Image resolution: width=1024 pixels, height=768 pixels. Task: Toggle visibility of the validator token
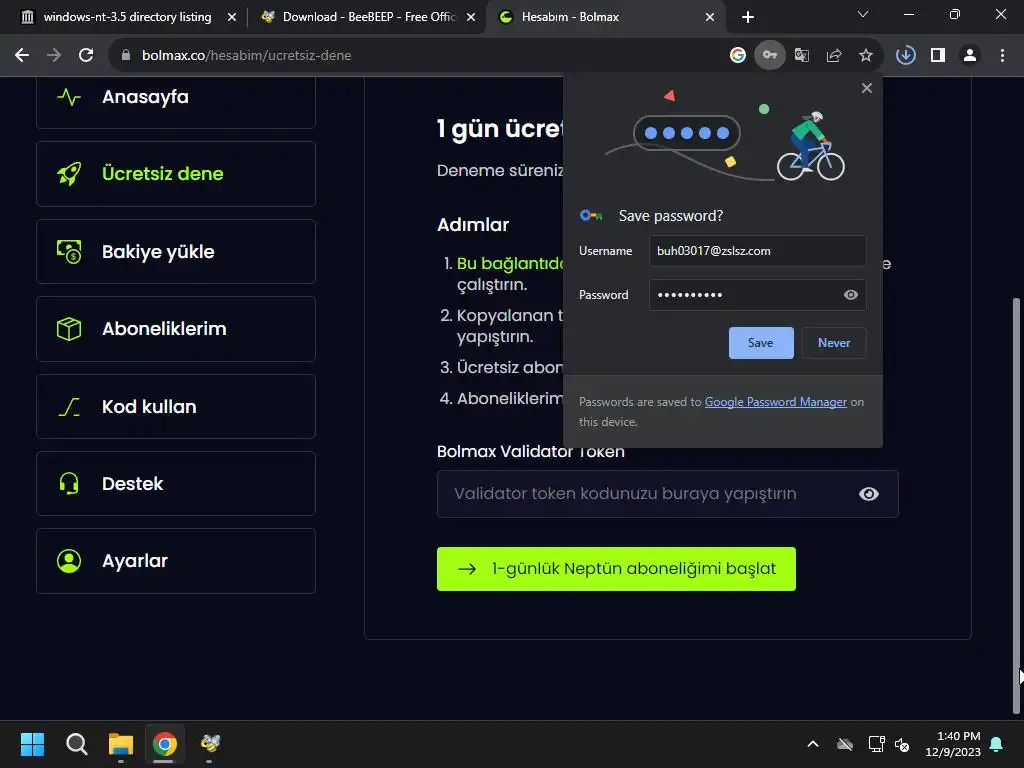(x=869, y=494)
